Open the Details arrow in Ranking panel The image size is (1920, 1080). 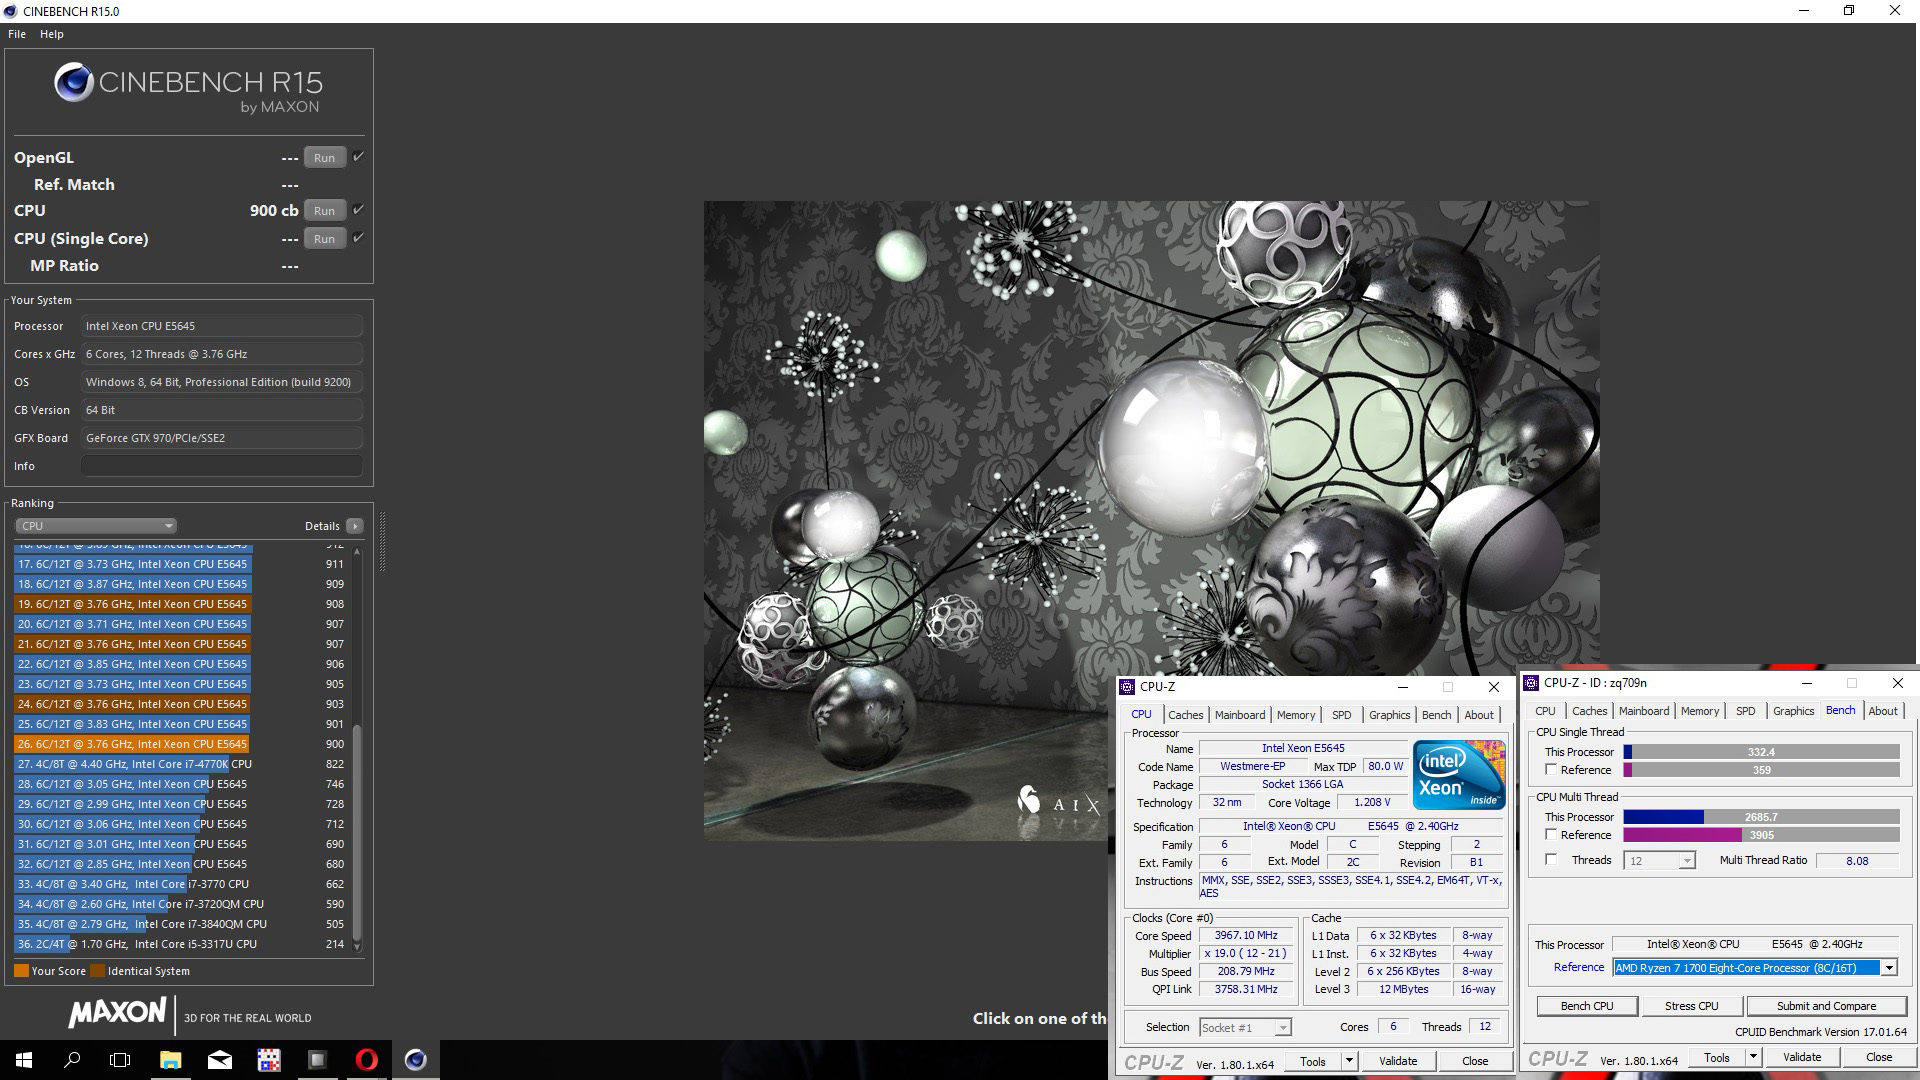coord(354,526)
